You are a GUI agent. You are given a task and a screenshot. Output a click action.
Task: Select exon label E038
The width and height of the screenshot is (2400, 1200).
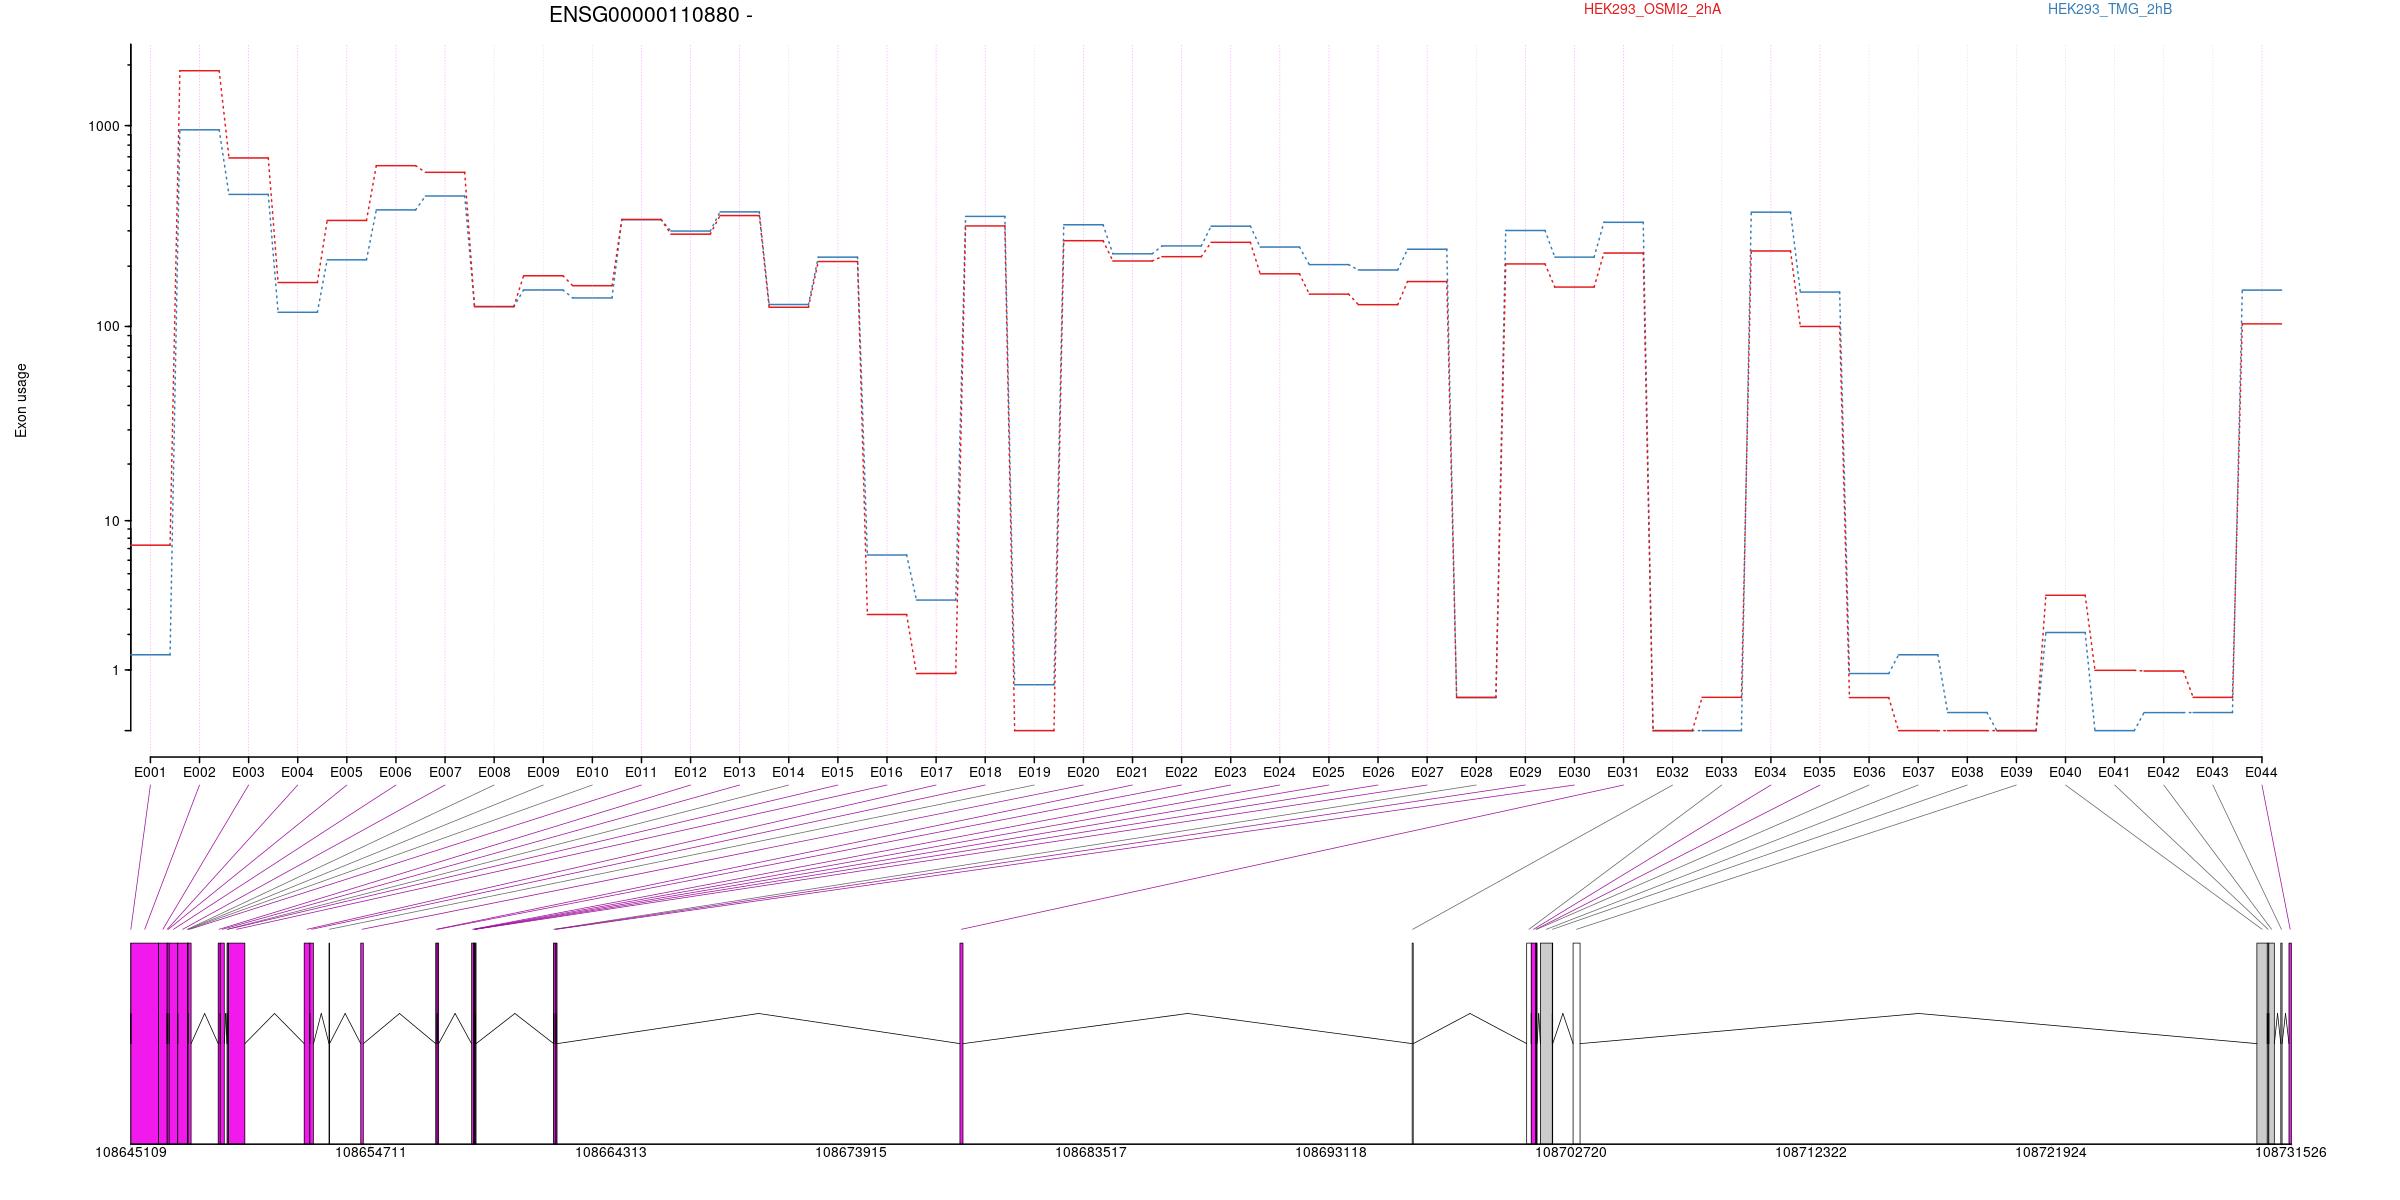1967,772
